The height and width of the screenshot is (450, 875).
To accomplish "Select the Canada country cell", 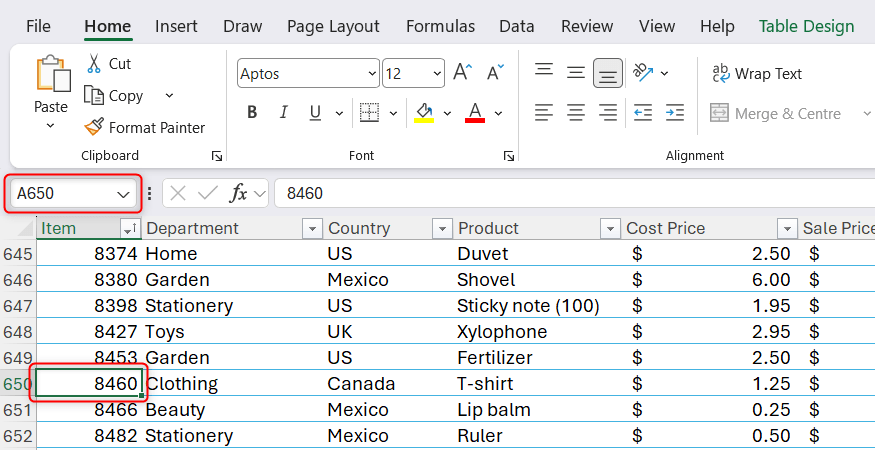I will (x=388, y=384).
